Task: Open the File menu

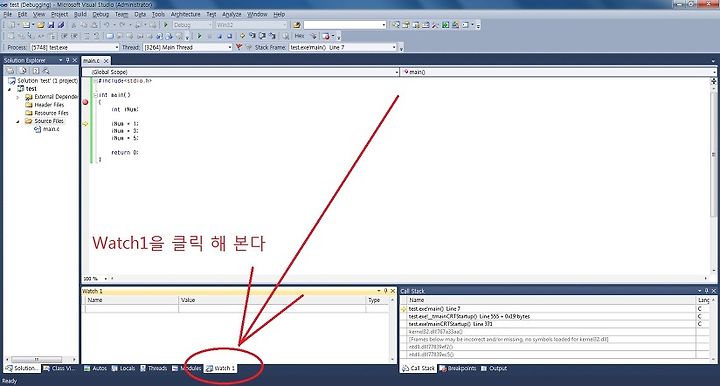Action: point(8,14)
